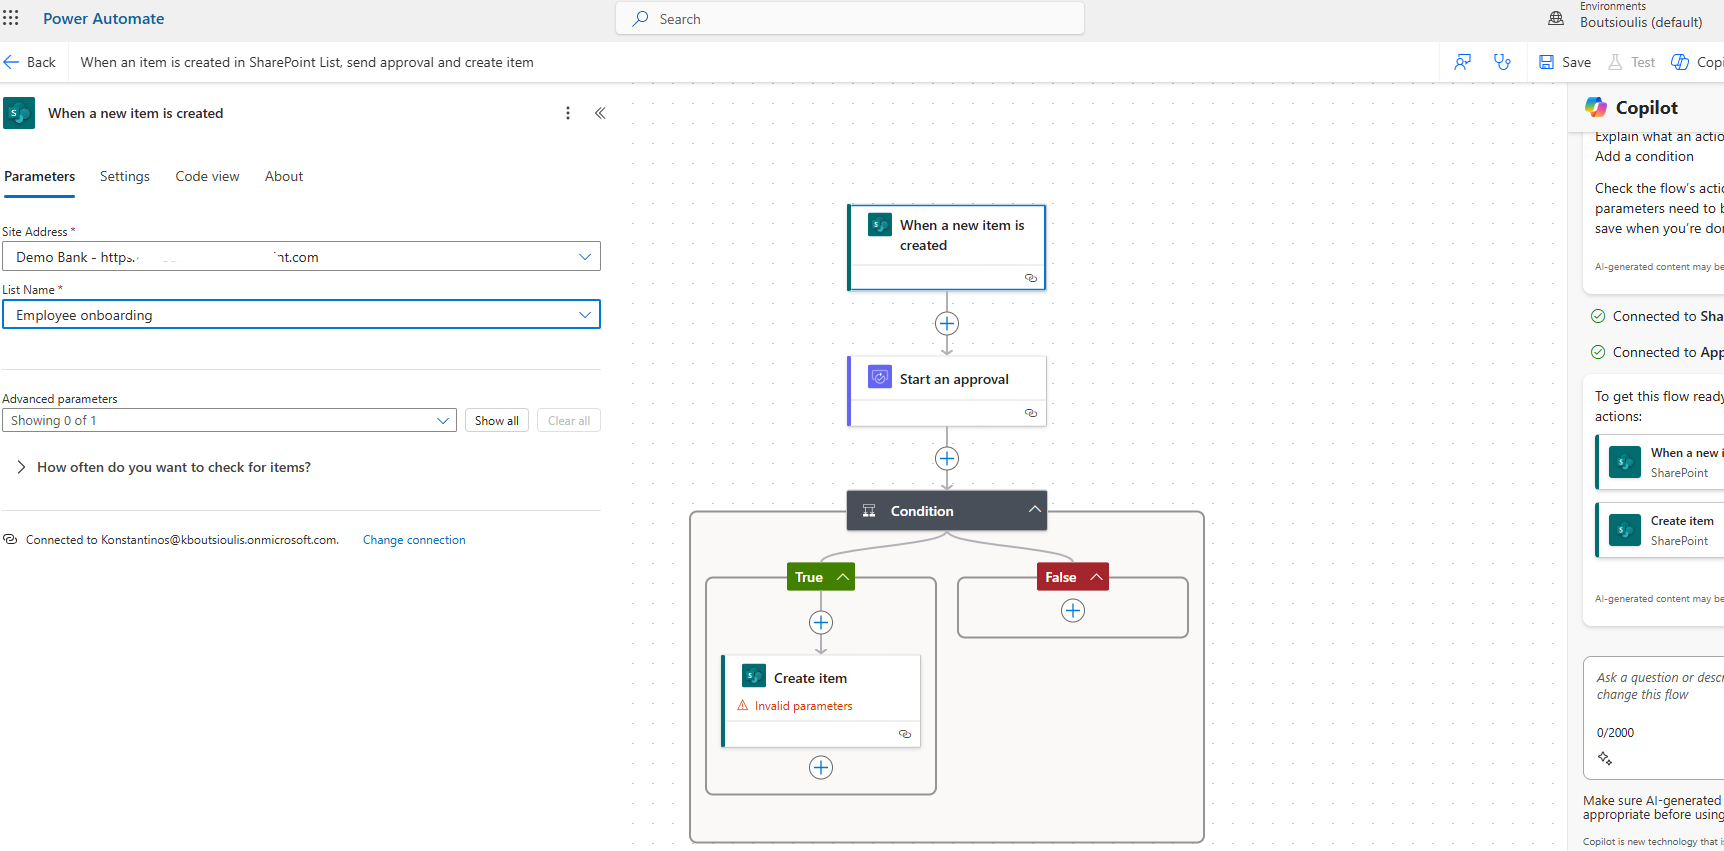Click the Copilot logo in side panel

pyautogui.click(x=1596, y=107)
